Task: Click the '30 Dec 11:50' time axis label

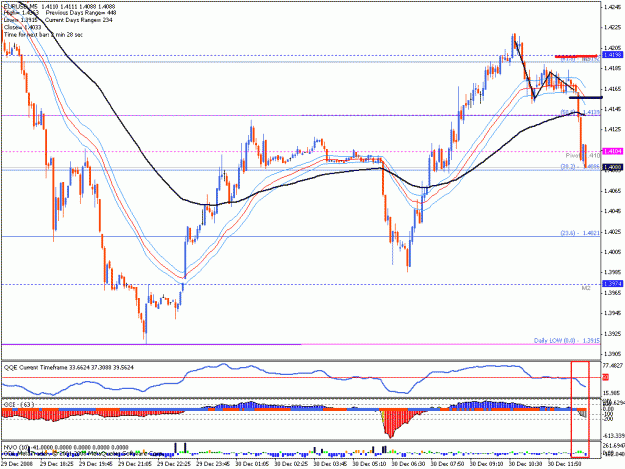Action: pos(564,464)
